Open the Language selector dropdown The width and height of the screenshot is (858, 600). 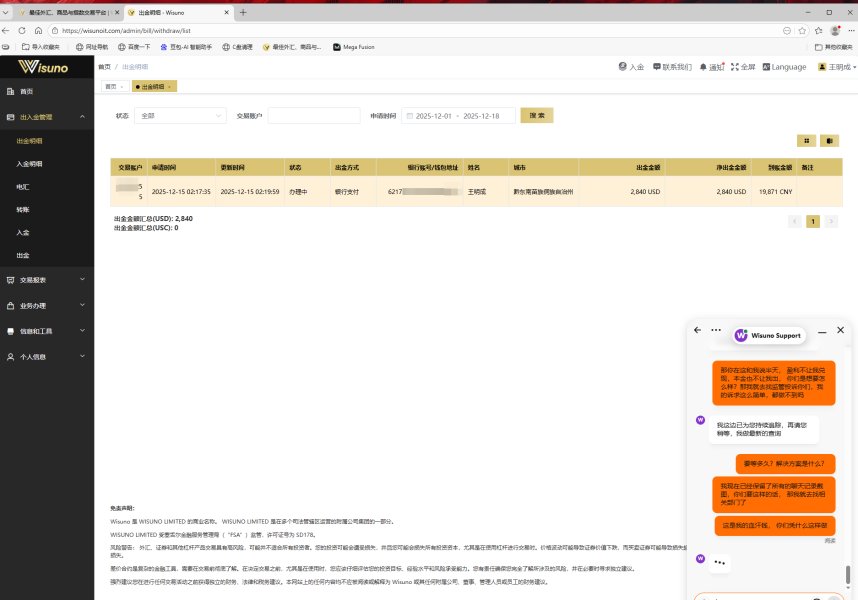tap(782, 67)
